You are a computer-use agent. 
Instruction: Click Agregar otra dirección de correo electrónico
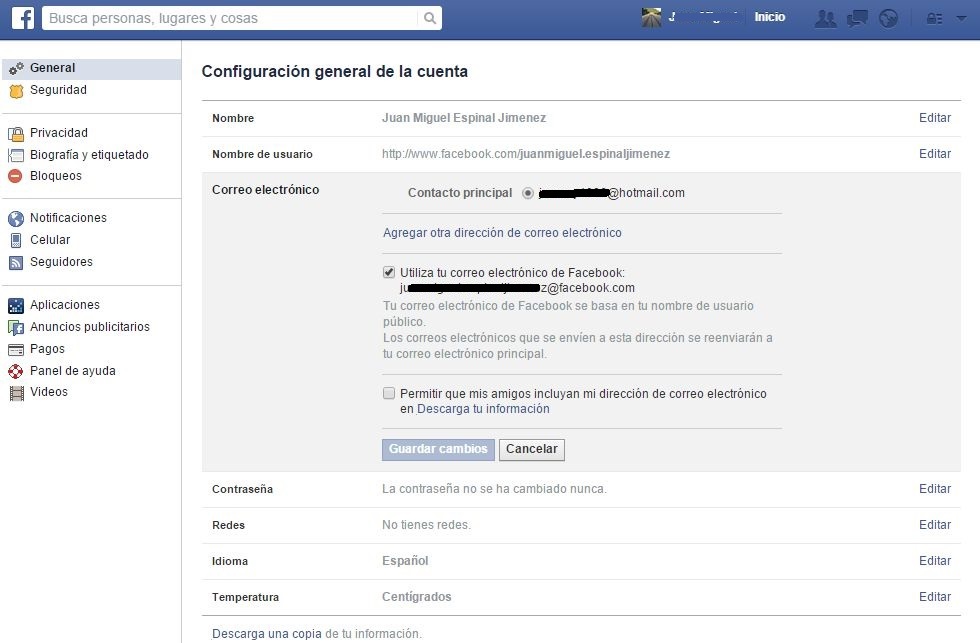[x=502, y=233]
